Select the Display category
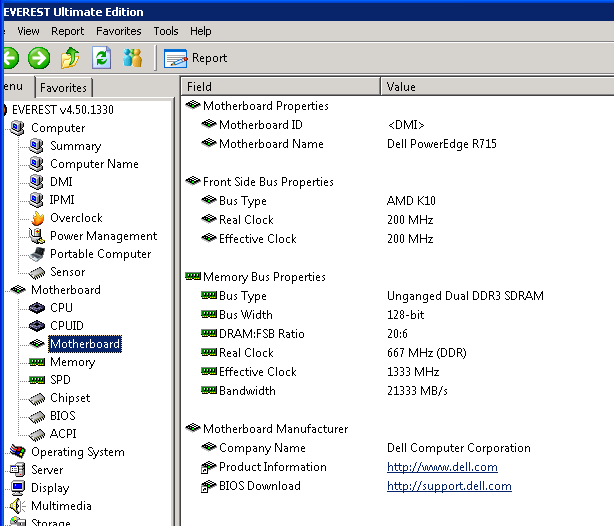 [50, 488]
